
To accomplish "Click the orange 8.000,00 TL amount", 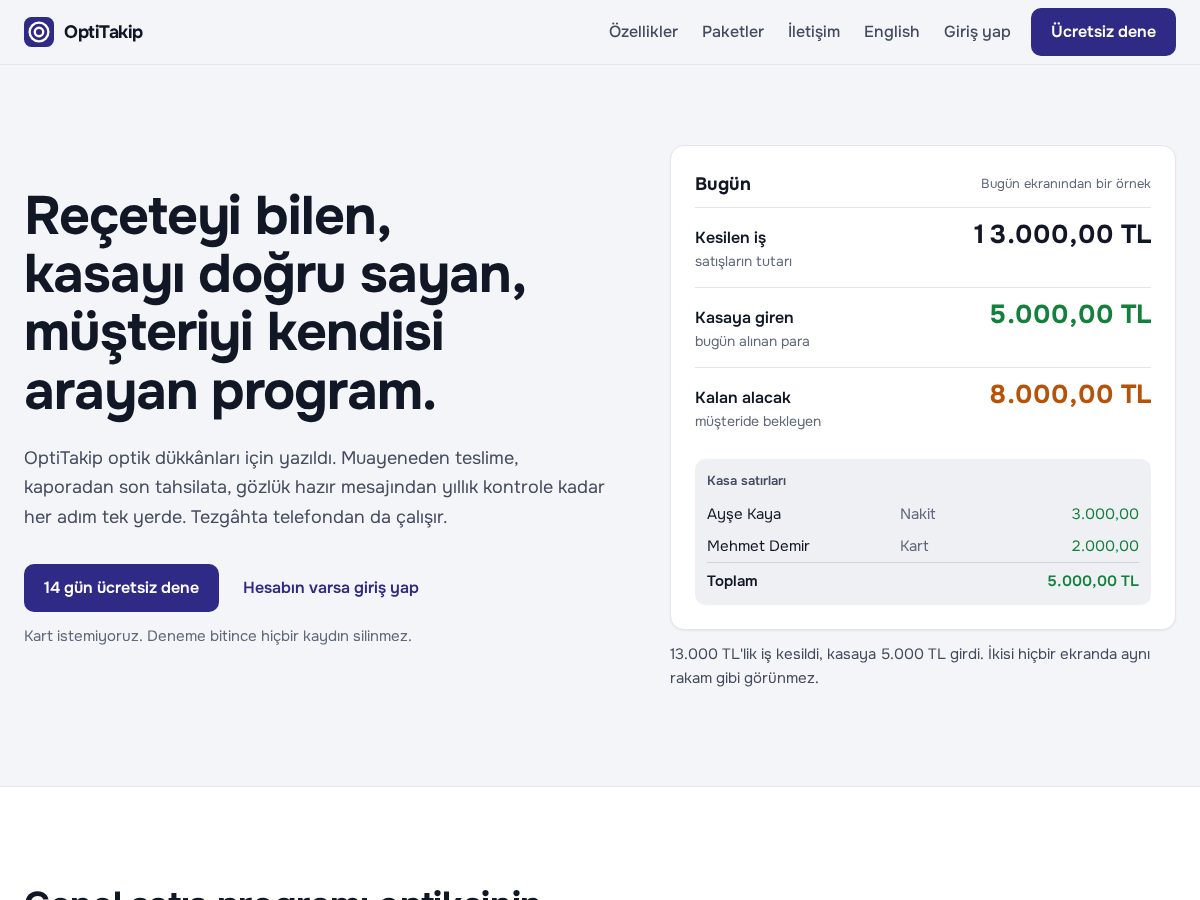I will click(x=1070, y=394).
